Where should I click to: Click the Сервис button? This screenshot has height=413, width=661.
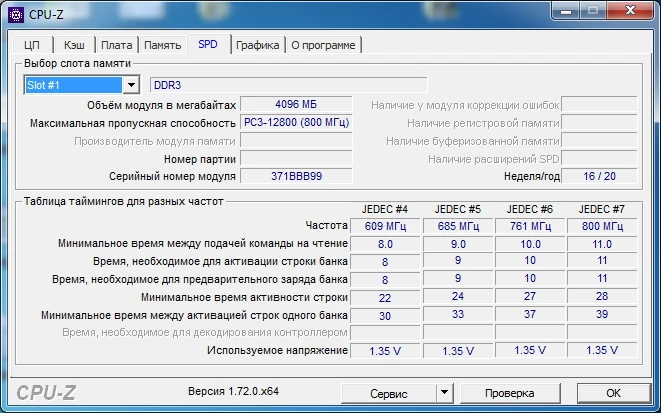coord(389,393)
